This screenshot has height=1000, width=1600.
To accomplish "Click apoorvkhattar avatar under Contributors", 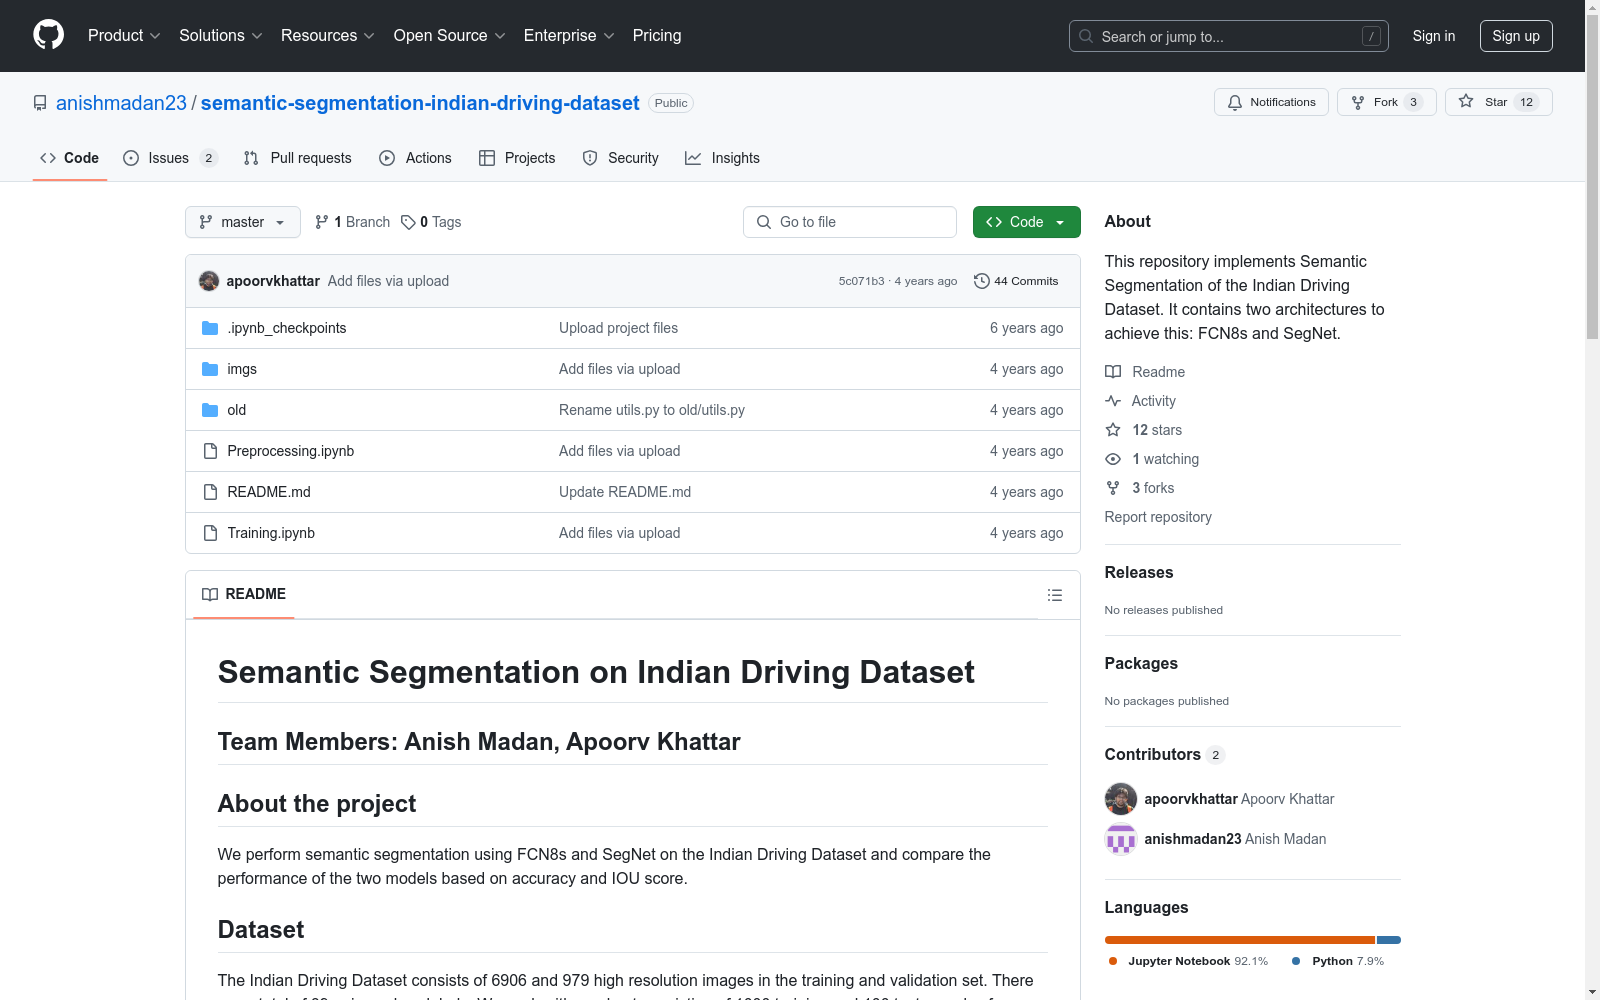I will pos(1121,799).
